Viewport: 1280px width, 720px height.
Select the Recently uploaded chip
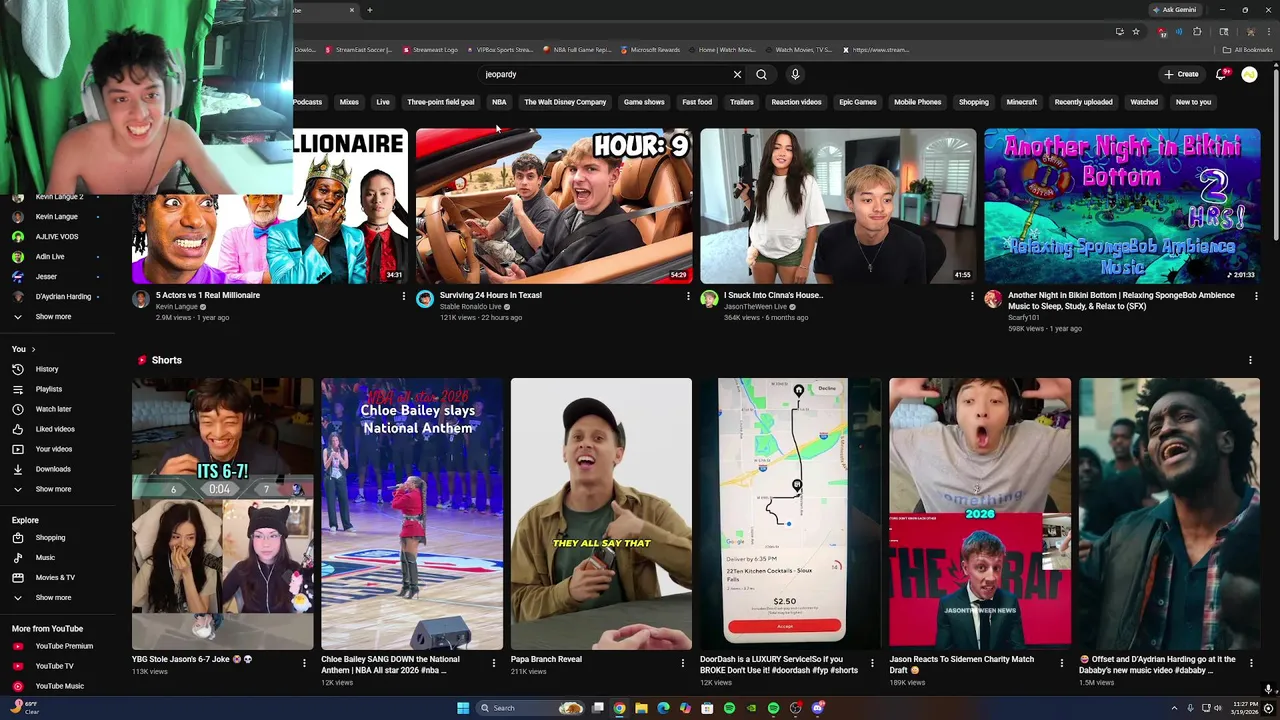(1083, 102)
